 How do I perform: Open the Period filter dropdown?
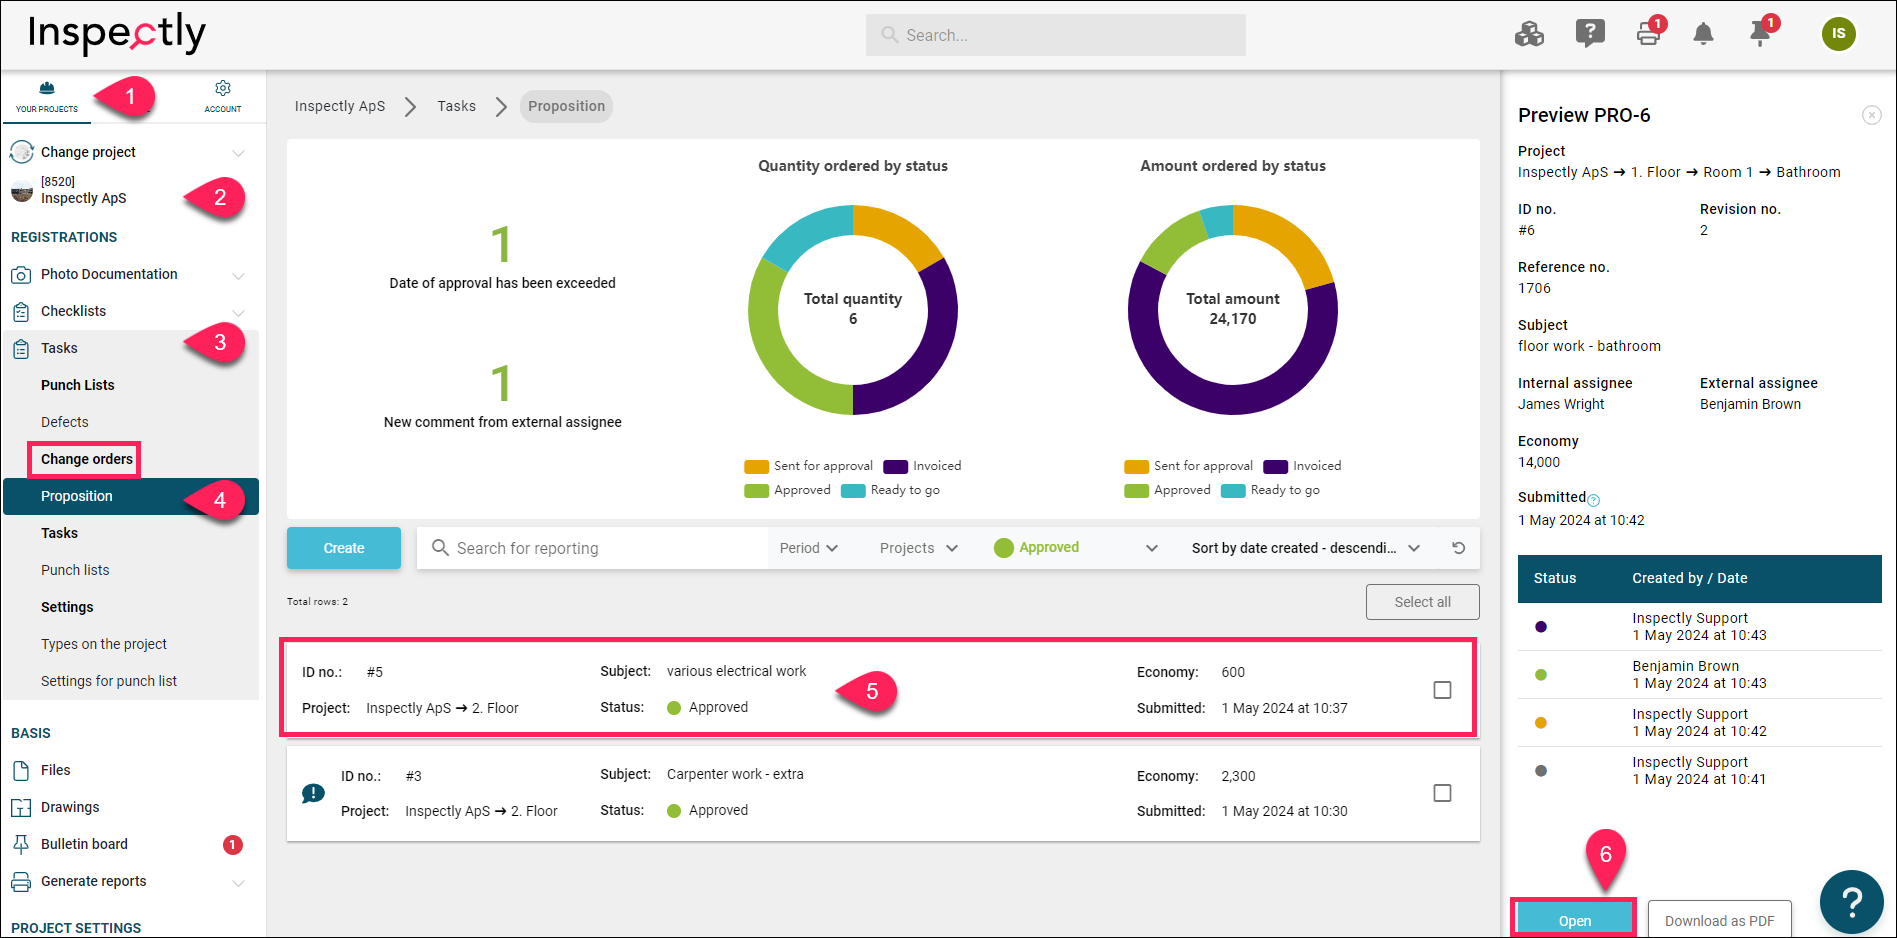[x=809, y=548]
